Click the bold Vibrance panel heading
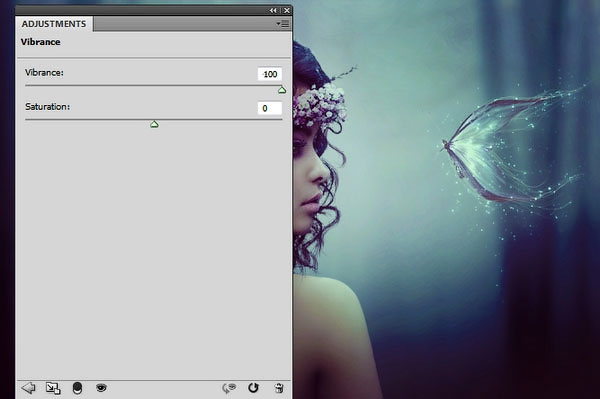Viewport: 600px width, 399px height. coord(41,42)
